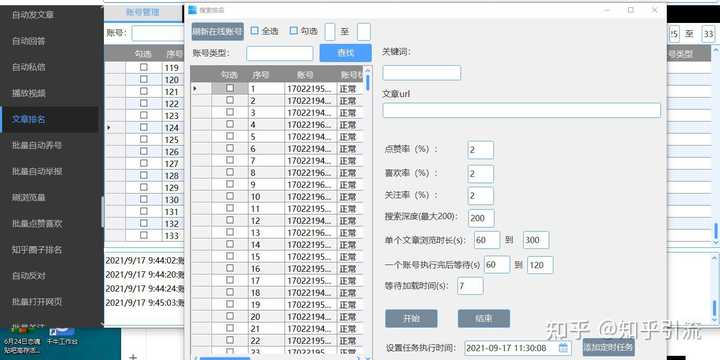Select log line 2021/9/17 9:45:03

145,303
